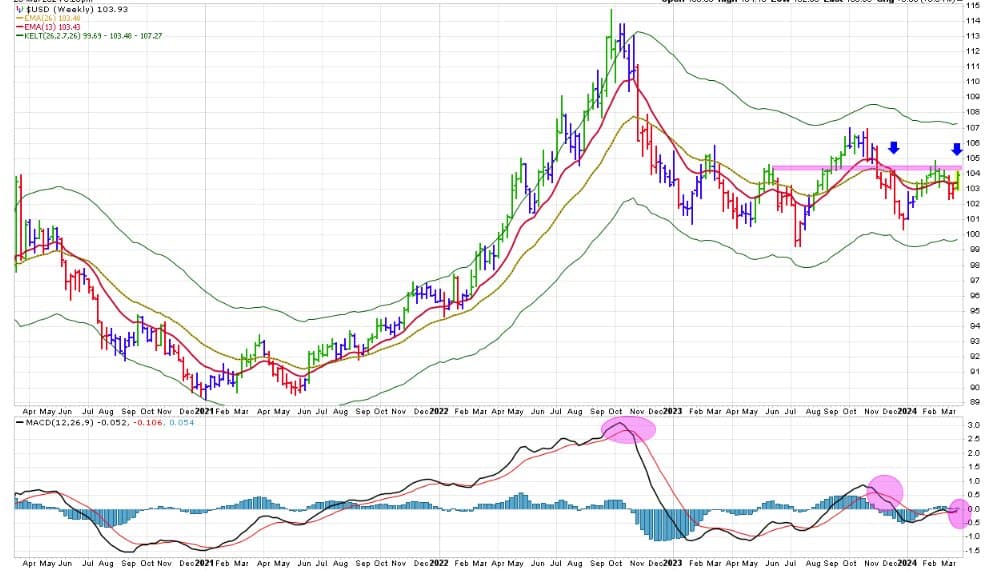Select the red -0.106 MACD signal value
994x571 pixels.
tap(150, 423)
